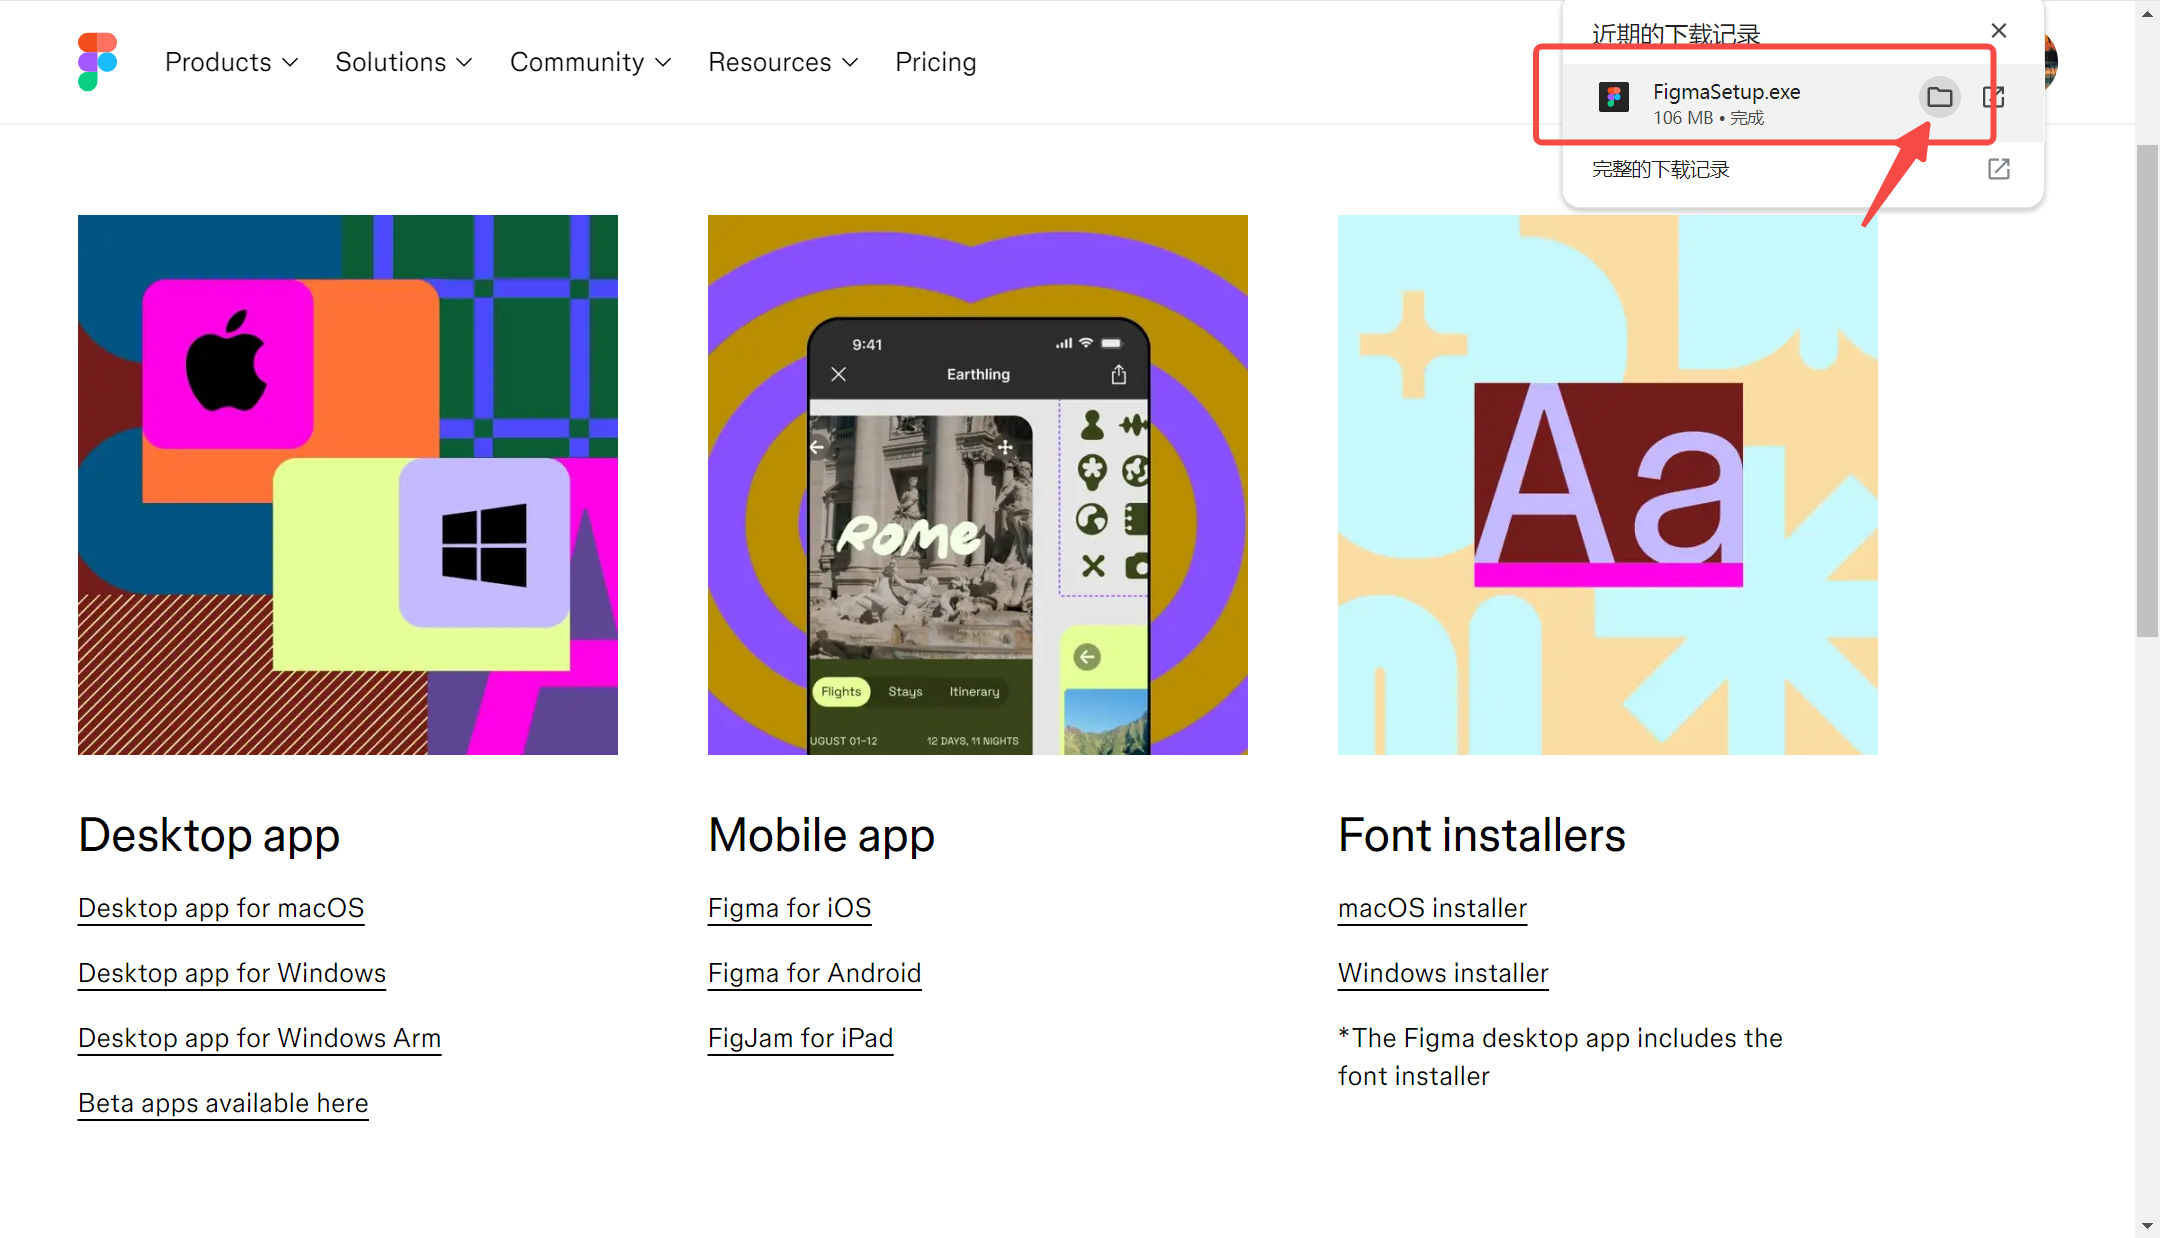Click the Font installers Aa artwork
This screenshot has width=2160, height=1238.
(1608, 485)
